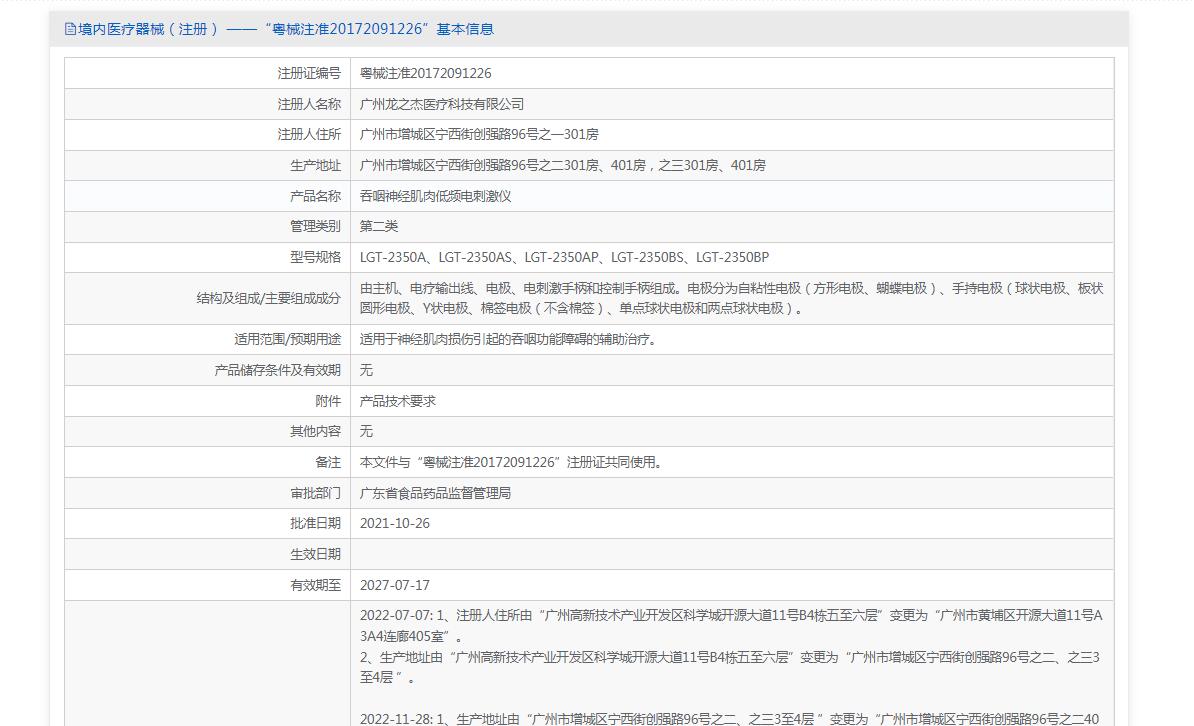
Task: Click the 备注 remark text
Action: 510,462
